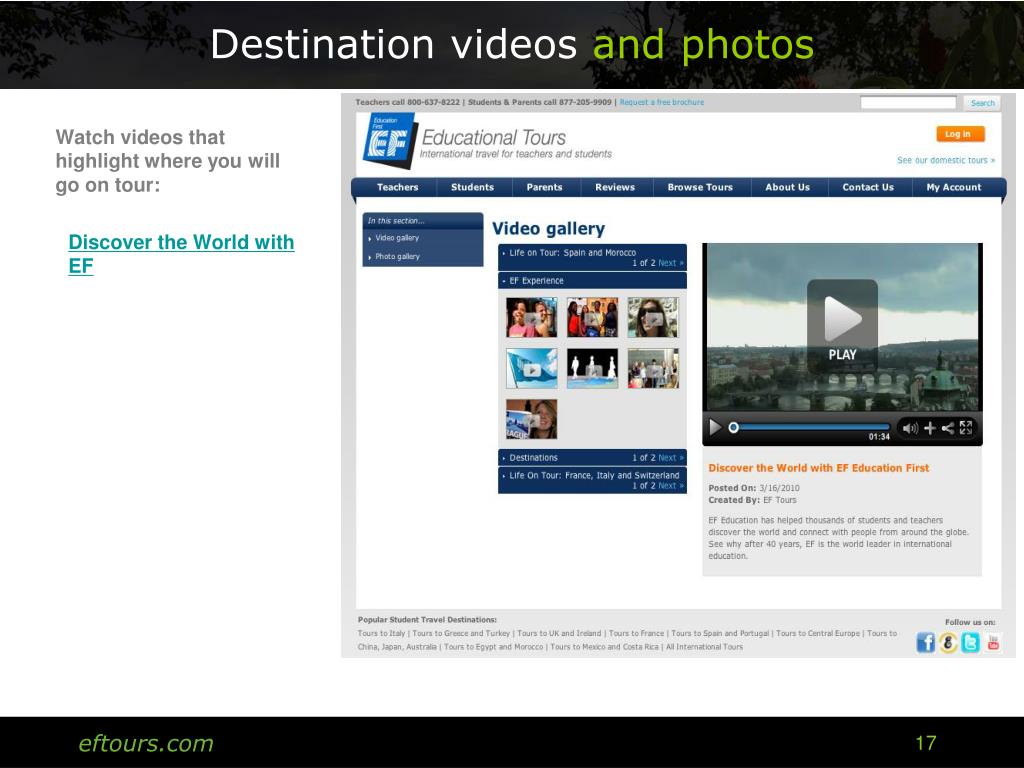
Task: Click Next in the Destinations header
Action: click(x=671, y=458)
